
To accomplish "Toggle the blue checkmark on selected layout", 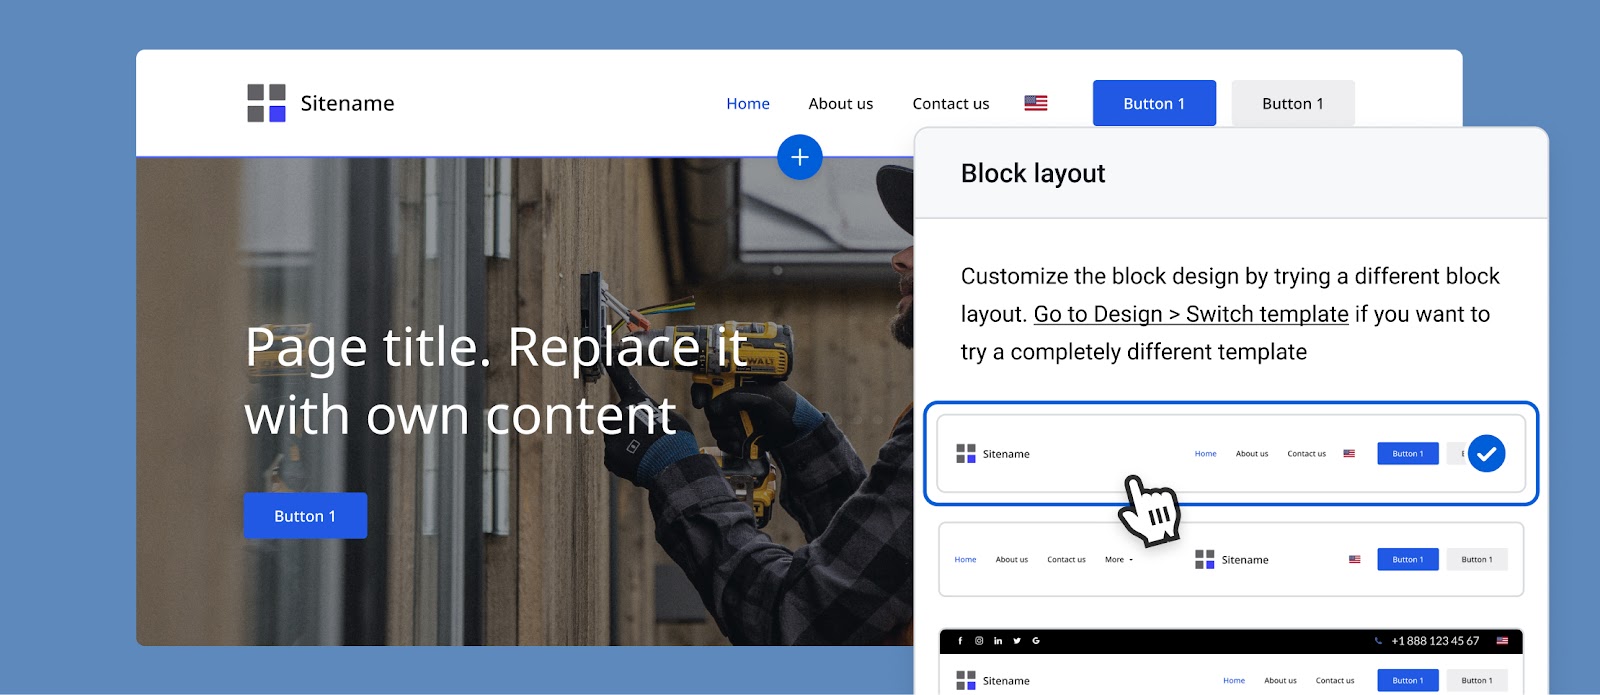I will [x=1487, y=454].
